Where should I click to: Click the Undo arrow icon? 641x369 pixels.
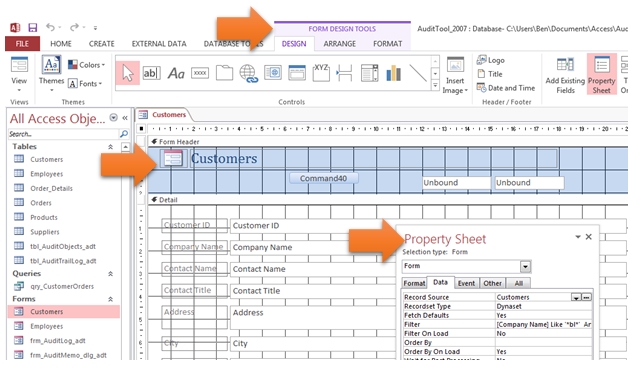[x=51, y=27]
